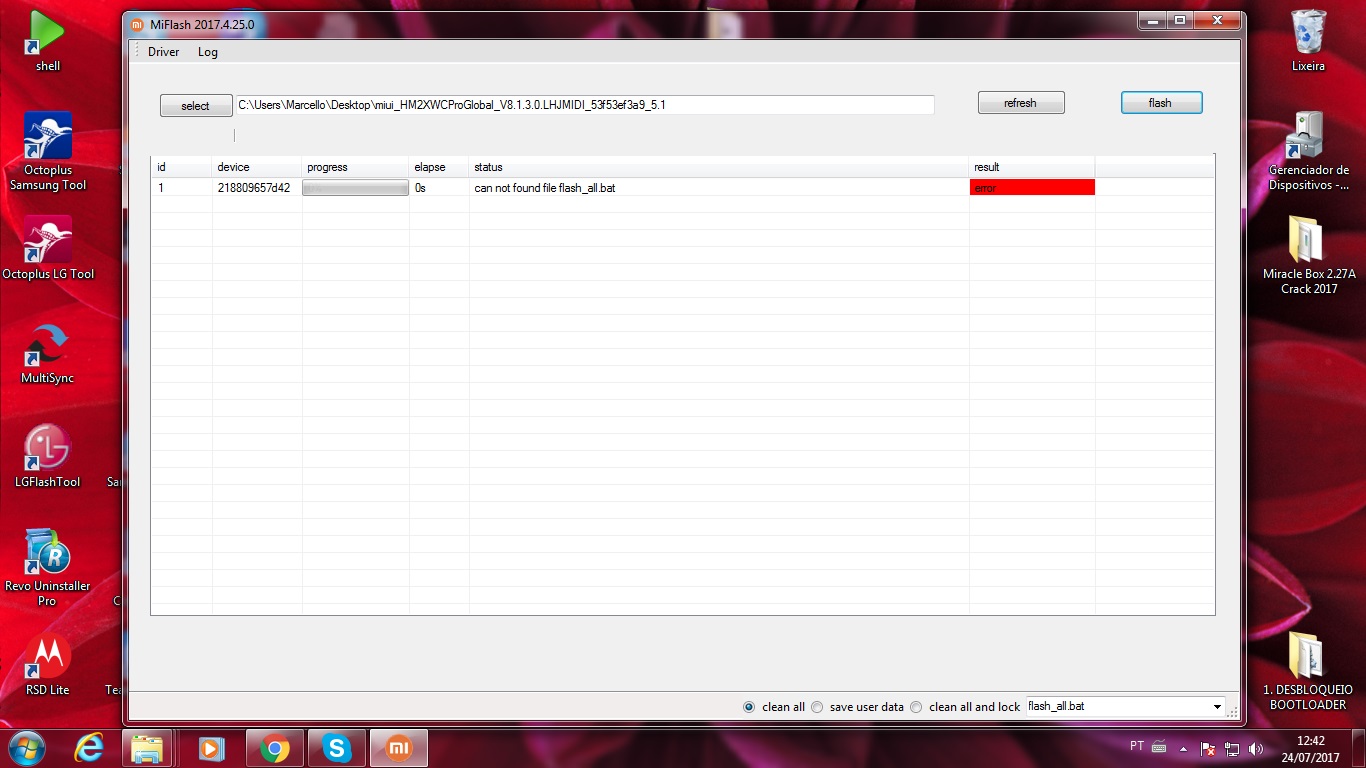Show hidden tray icons arrow
This screenshot has height=768, width=1366.
(x=1184, y=748)
